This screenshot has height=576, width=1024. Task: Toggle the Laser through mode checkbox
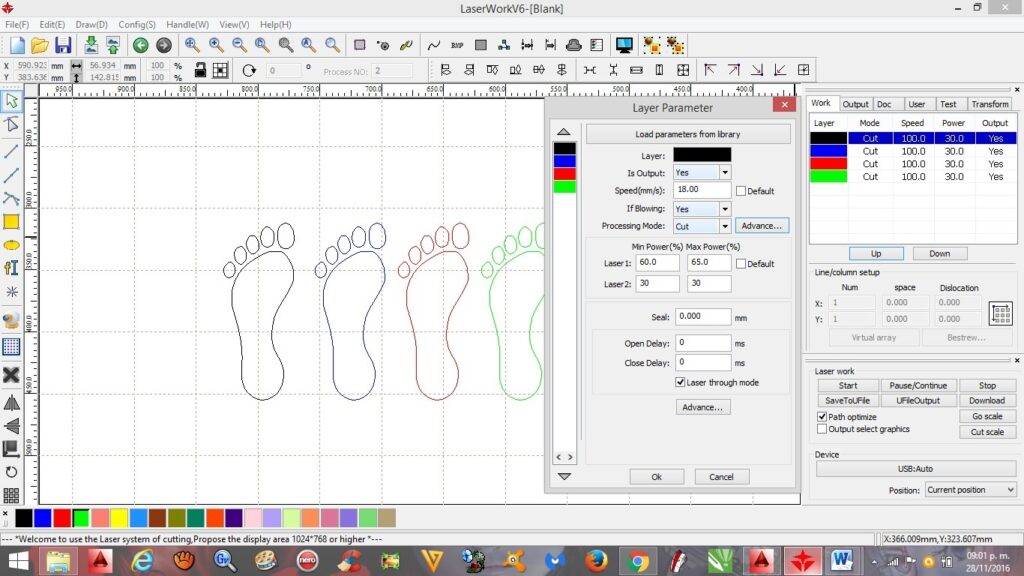point(680,382)
